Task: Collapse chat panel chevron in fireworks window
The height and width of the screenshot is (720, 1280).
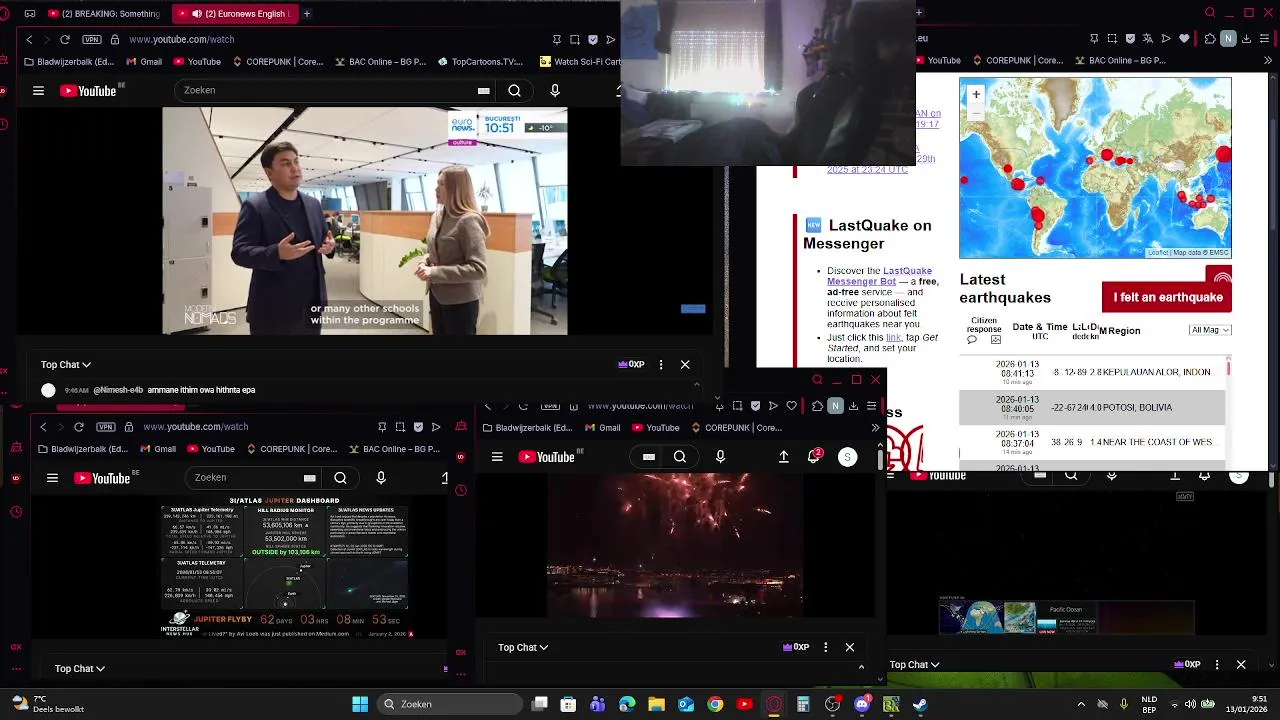Action: (x=861, y=667)
